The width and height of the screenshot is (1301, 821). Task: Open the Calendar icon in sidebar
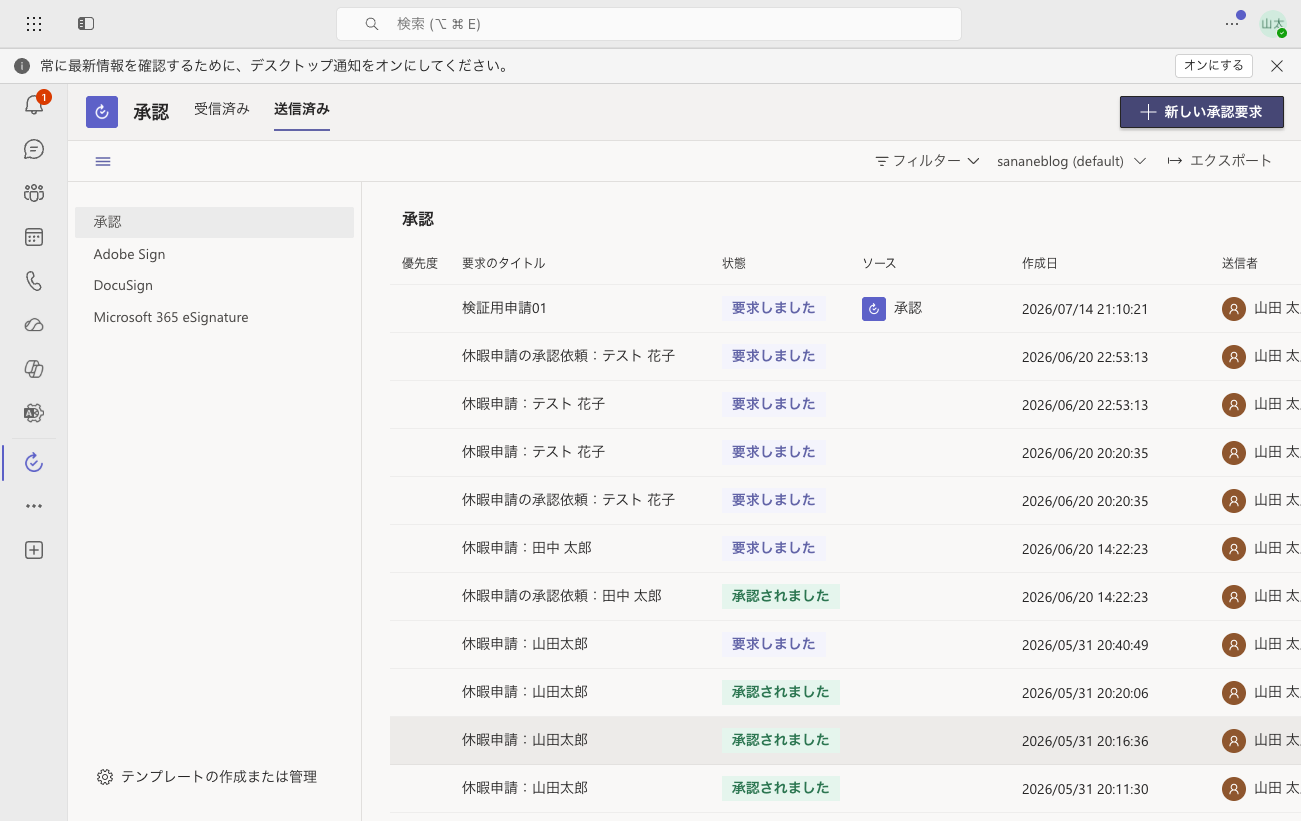[x=34, y=237]
